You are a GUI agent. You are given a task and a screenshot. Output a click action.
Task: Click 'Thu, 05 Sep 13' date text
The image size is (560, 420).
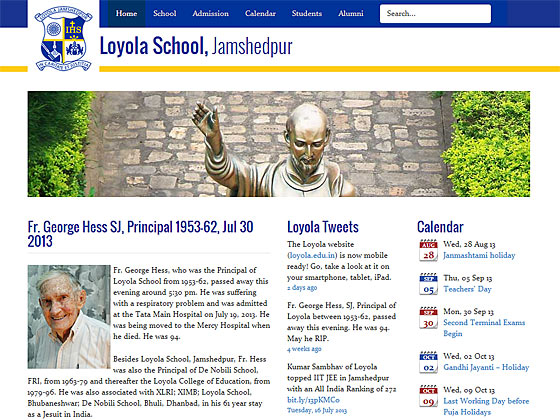[x=468, y=278]
